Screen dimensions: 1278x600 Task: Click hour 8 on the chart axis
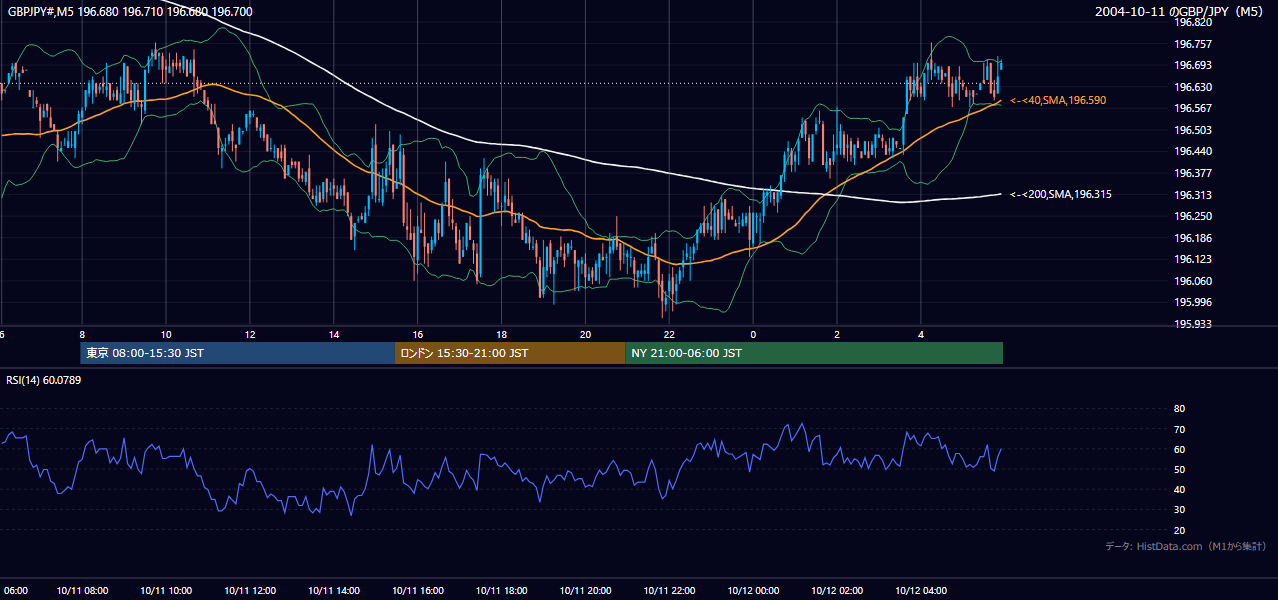coord(82,335)
